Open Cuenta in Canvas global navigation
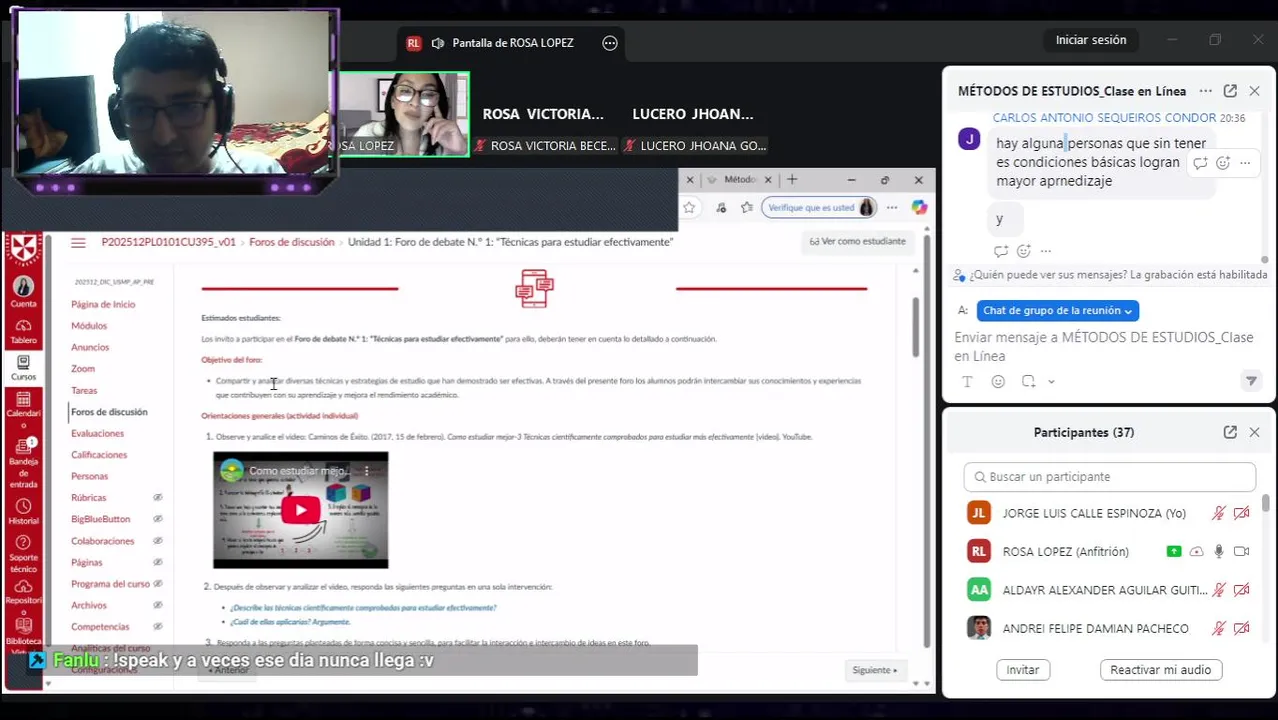This screenshot has height=720, width=1278. [23, 292]
